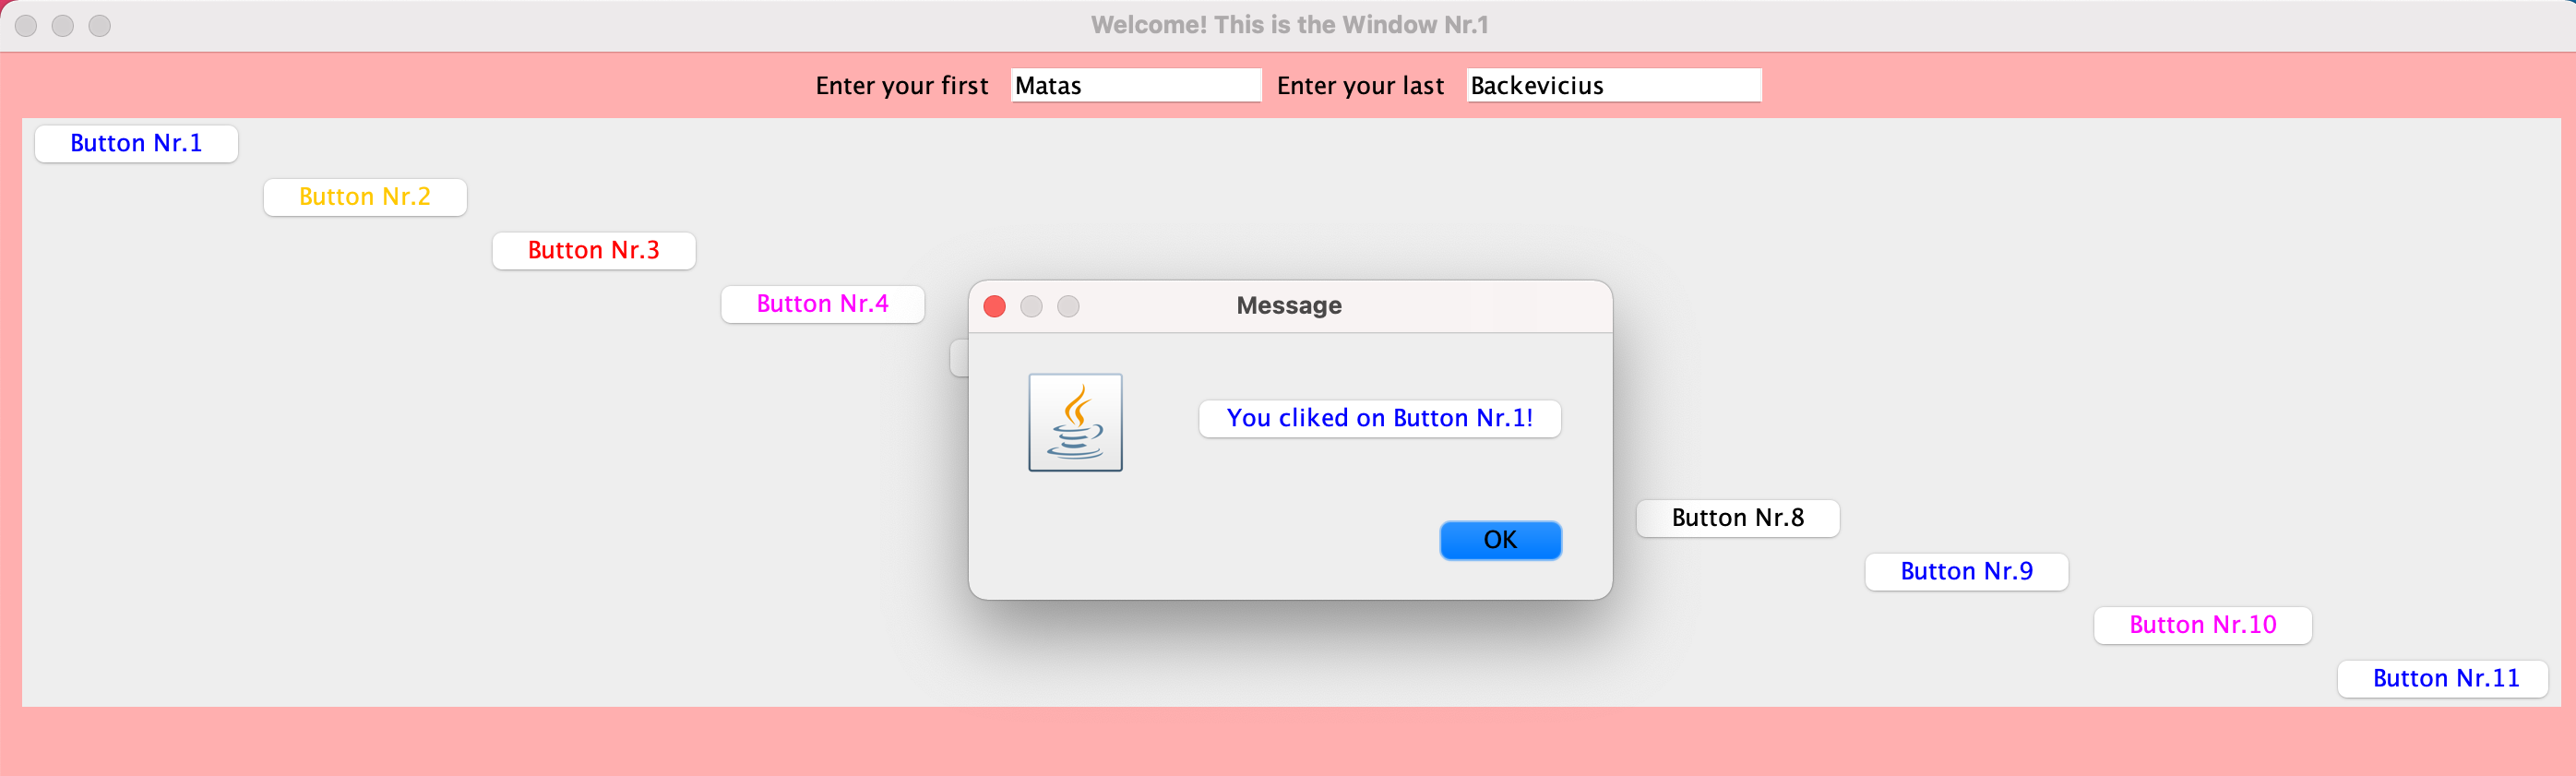Click the 'Enter your first' label
Screen dimensions: 2576x776
point(901,86)
